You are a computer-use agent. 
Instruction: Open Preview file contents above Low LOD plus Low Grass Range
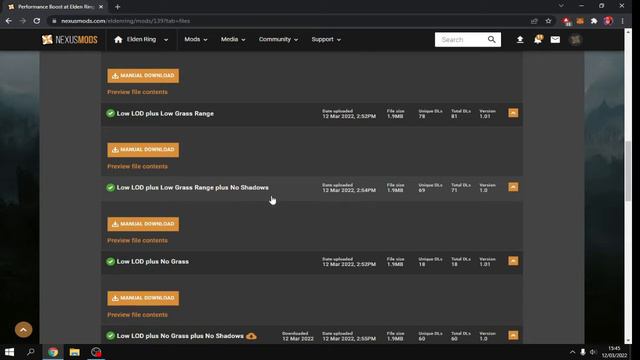(137, 92)
